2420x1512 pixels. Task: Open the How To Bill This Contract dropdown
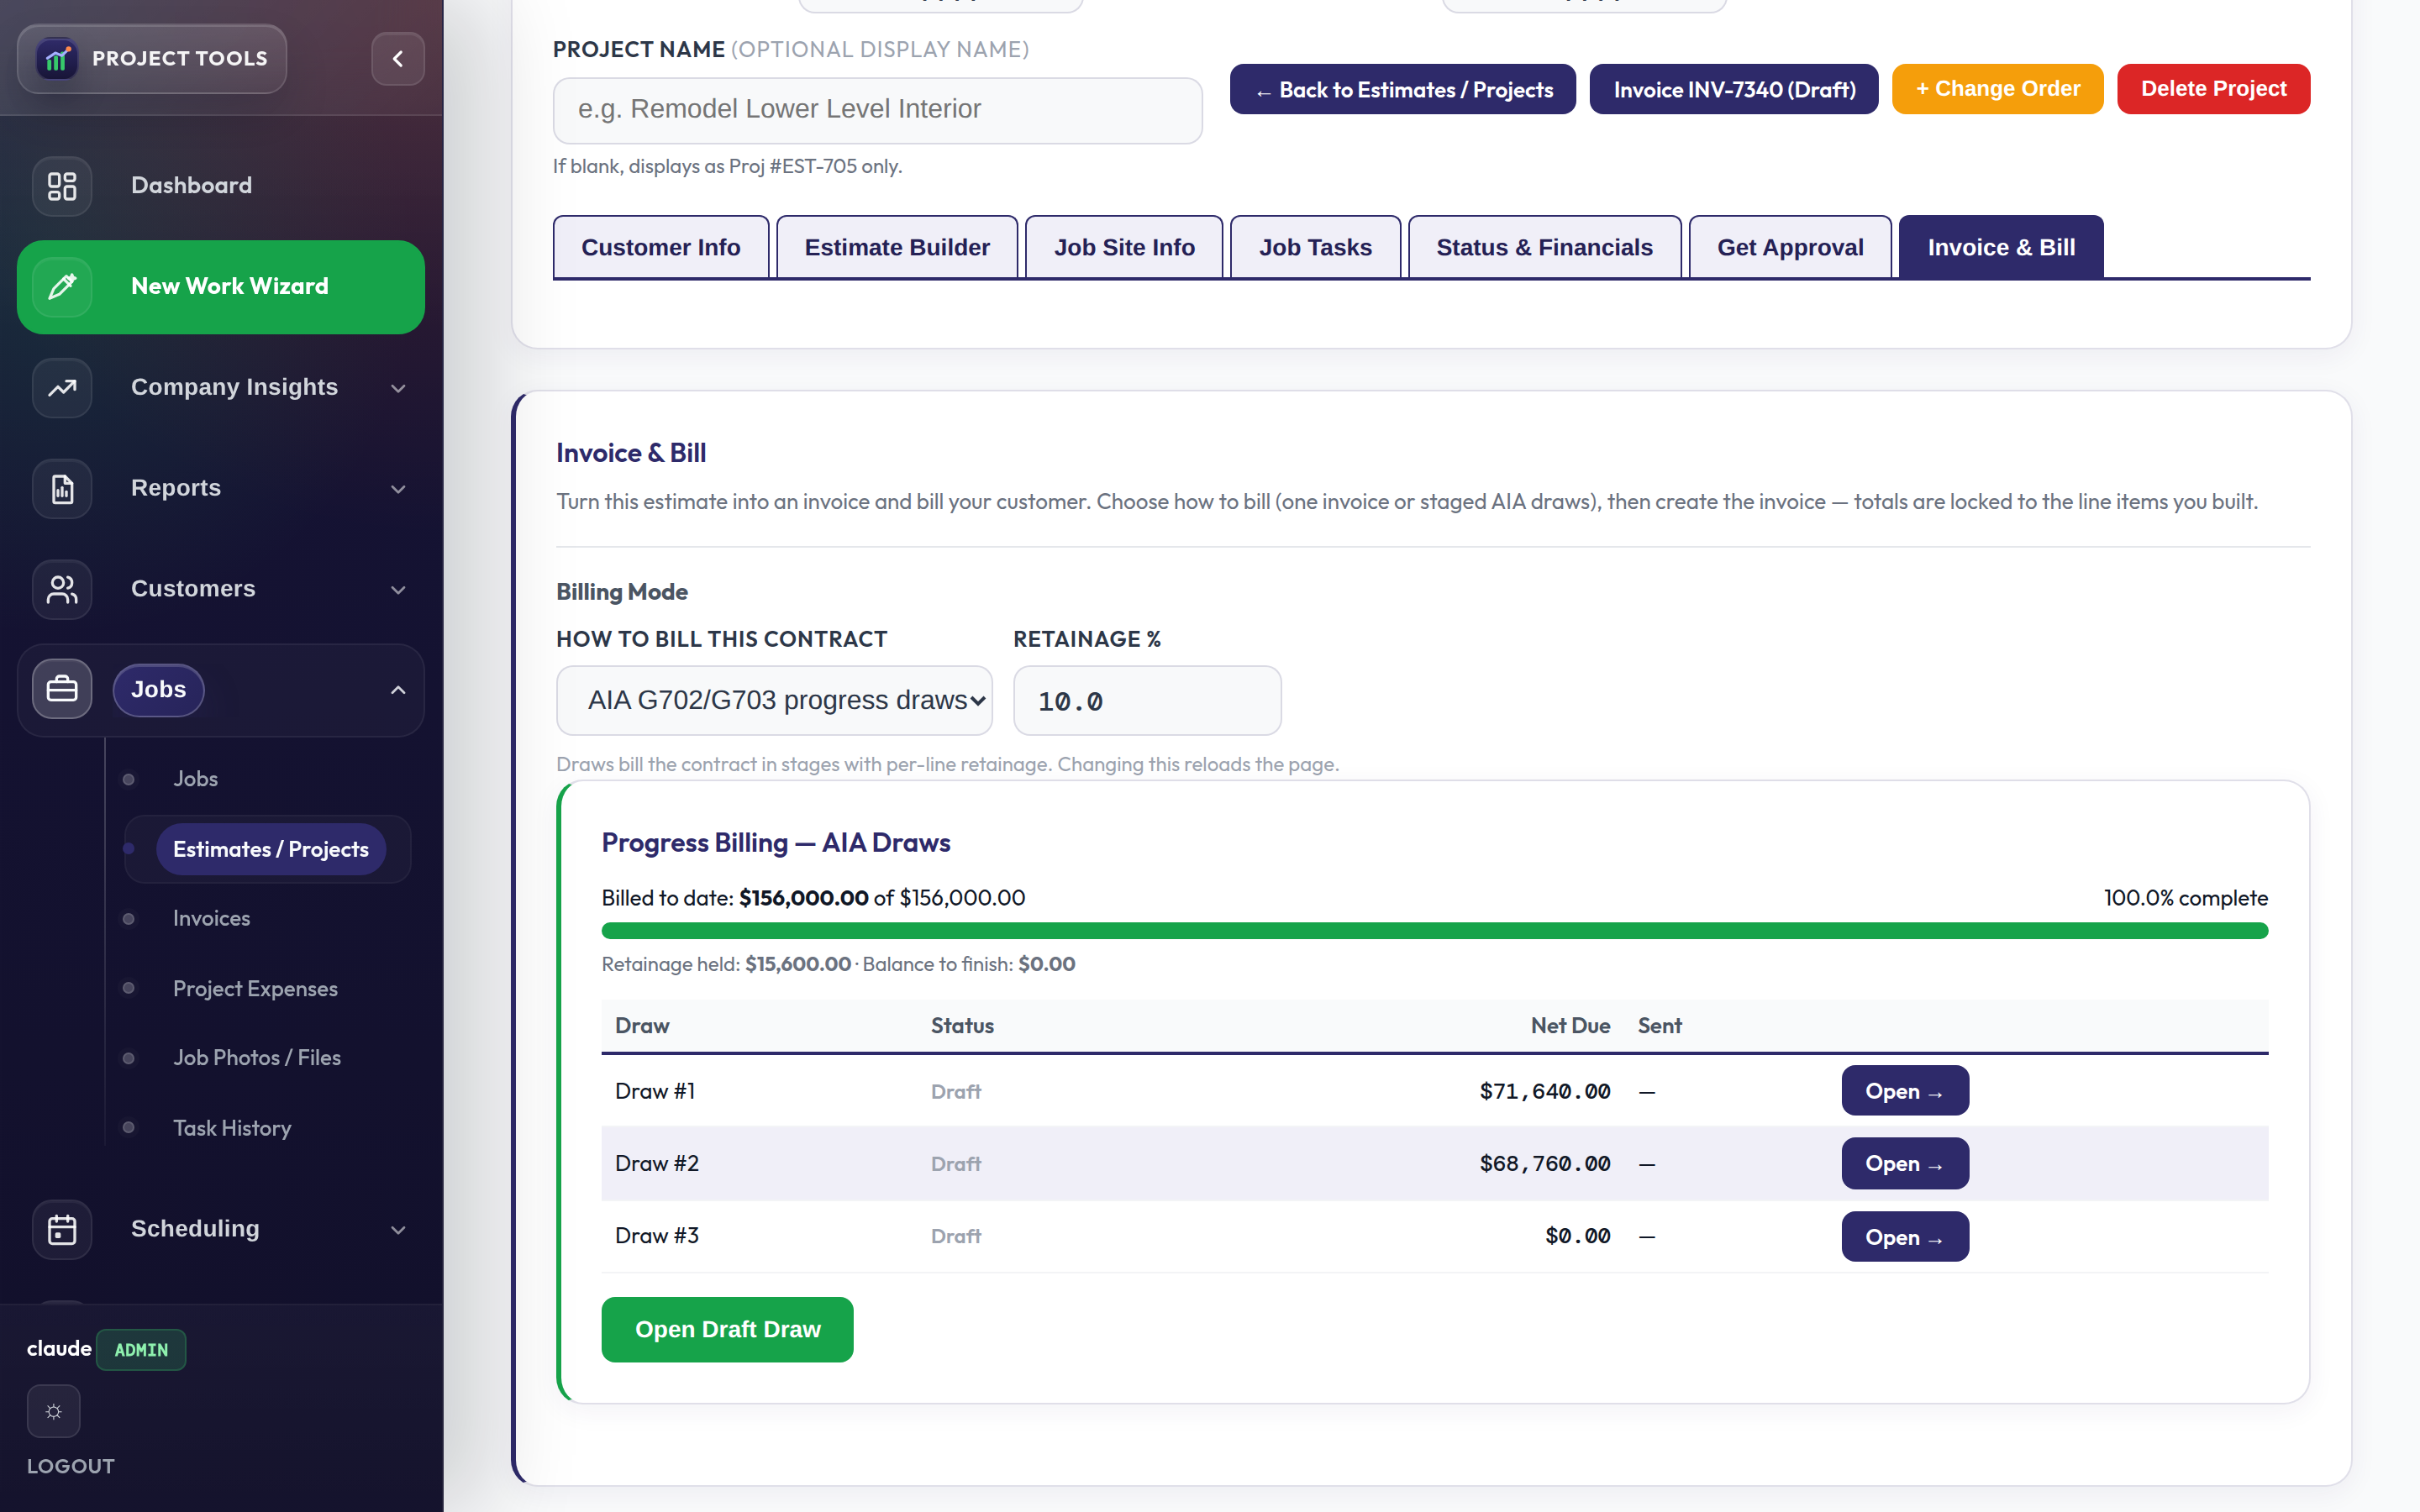click(x=774, y=700)
